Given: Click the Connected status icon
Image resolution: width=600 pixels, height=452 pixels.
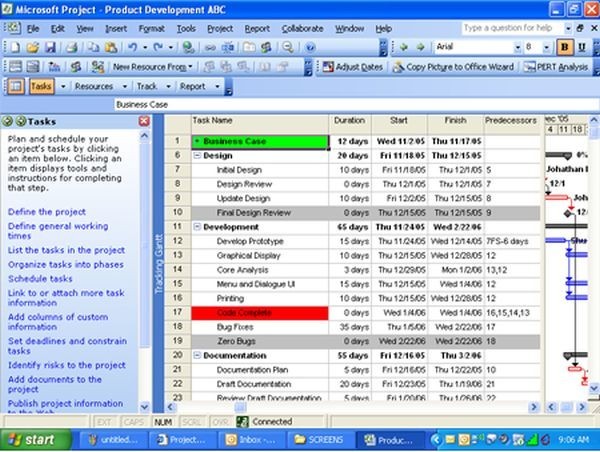Looking at the screenshot, I should (242, 422).
